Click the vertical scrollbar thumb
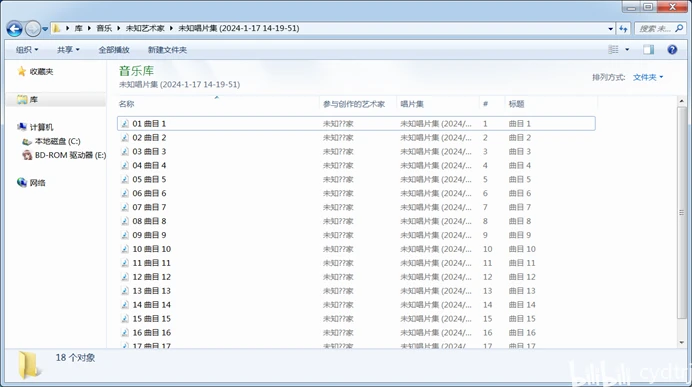Viewport: 692px width, 387px height. coord(682,212)
